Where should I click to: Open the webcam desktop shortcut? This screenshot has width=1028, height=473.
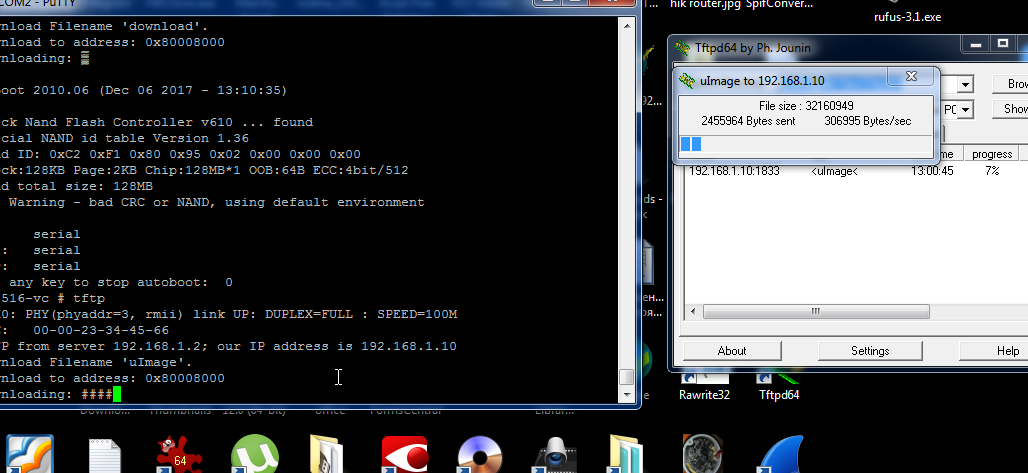[x=554, y=455]
